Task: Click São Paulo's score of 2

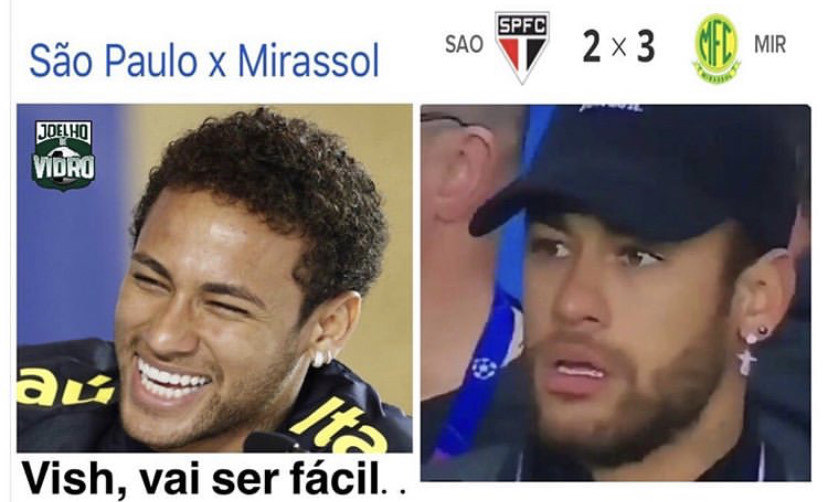Action: pyautogui.click(x=591, y=46)
